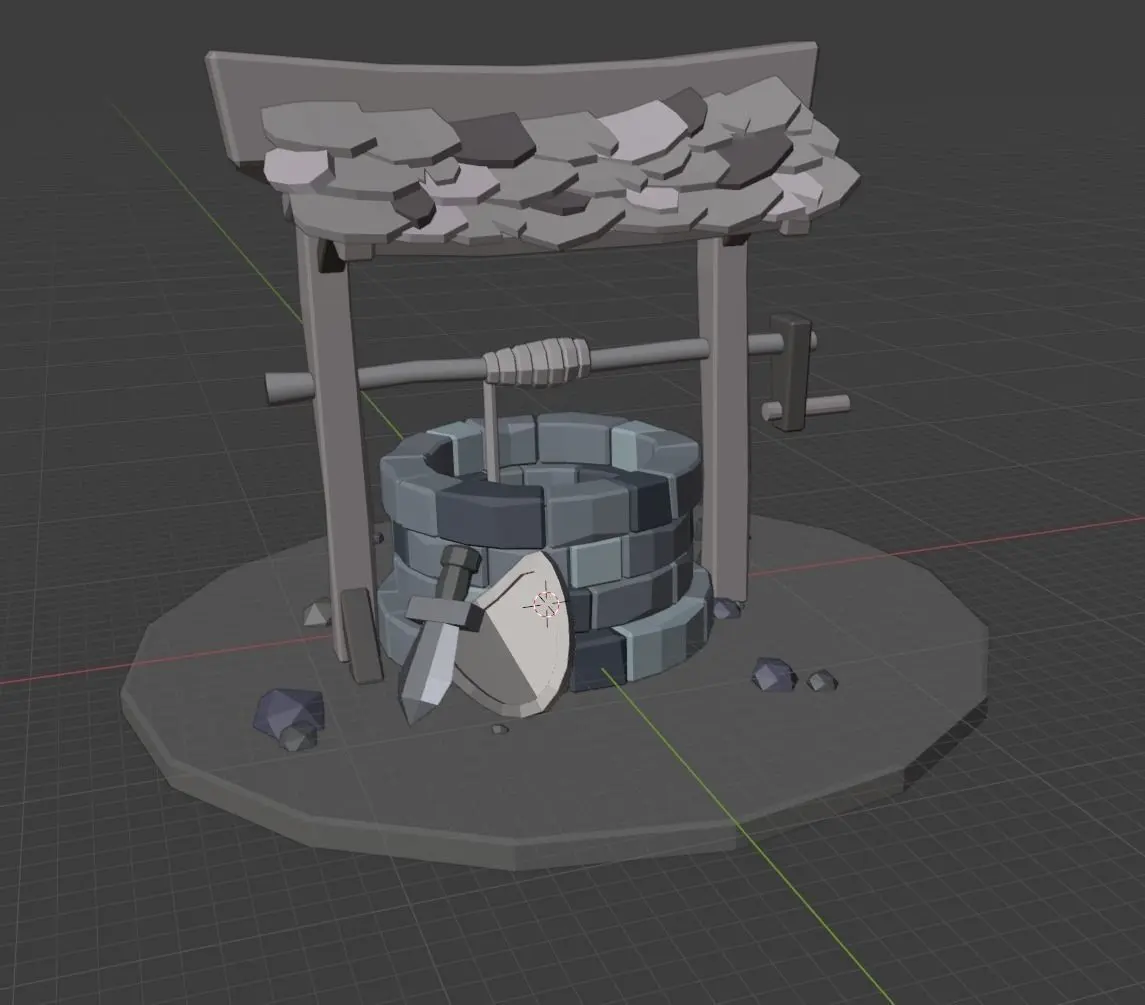
Task: Select the crank handle block on the axle
Action: (x=792, y=371)
